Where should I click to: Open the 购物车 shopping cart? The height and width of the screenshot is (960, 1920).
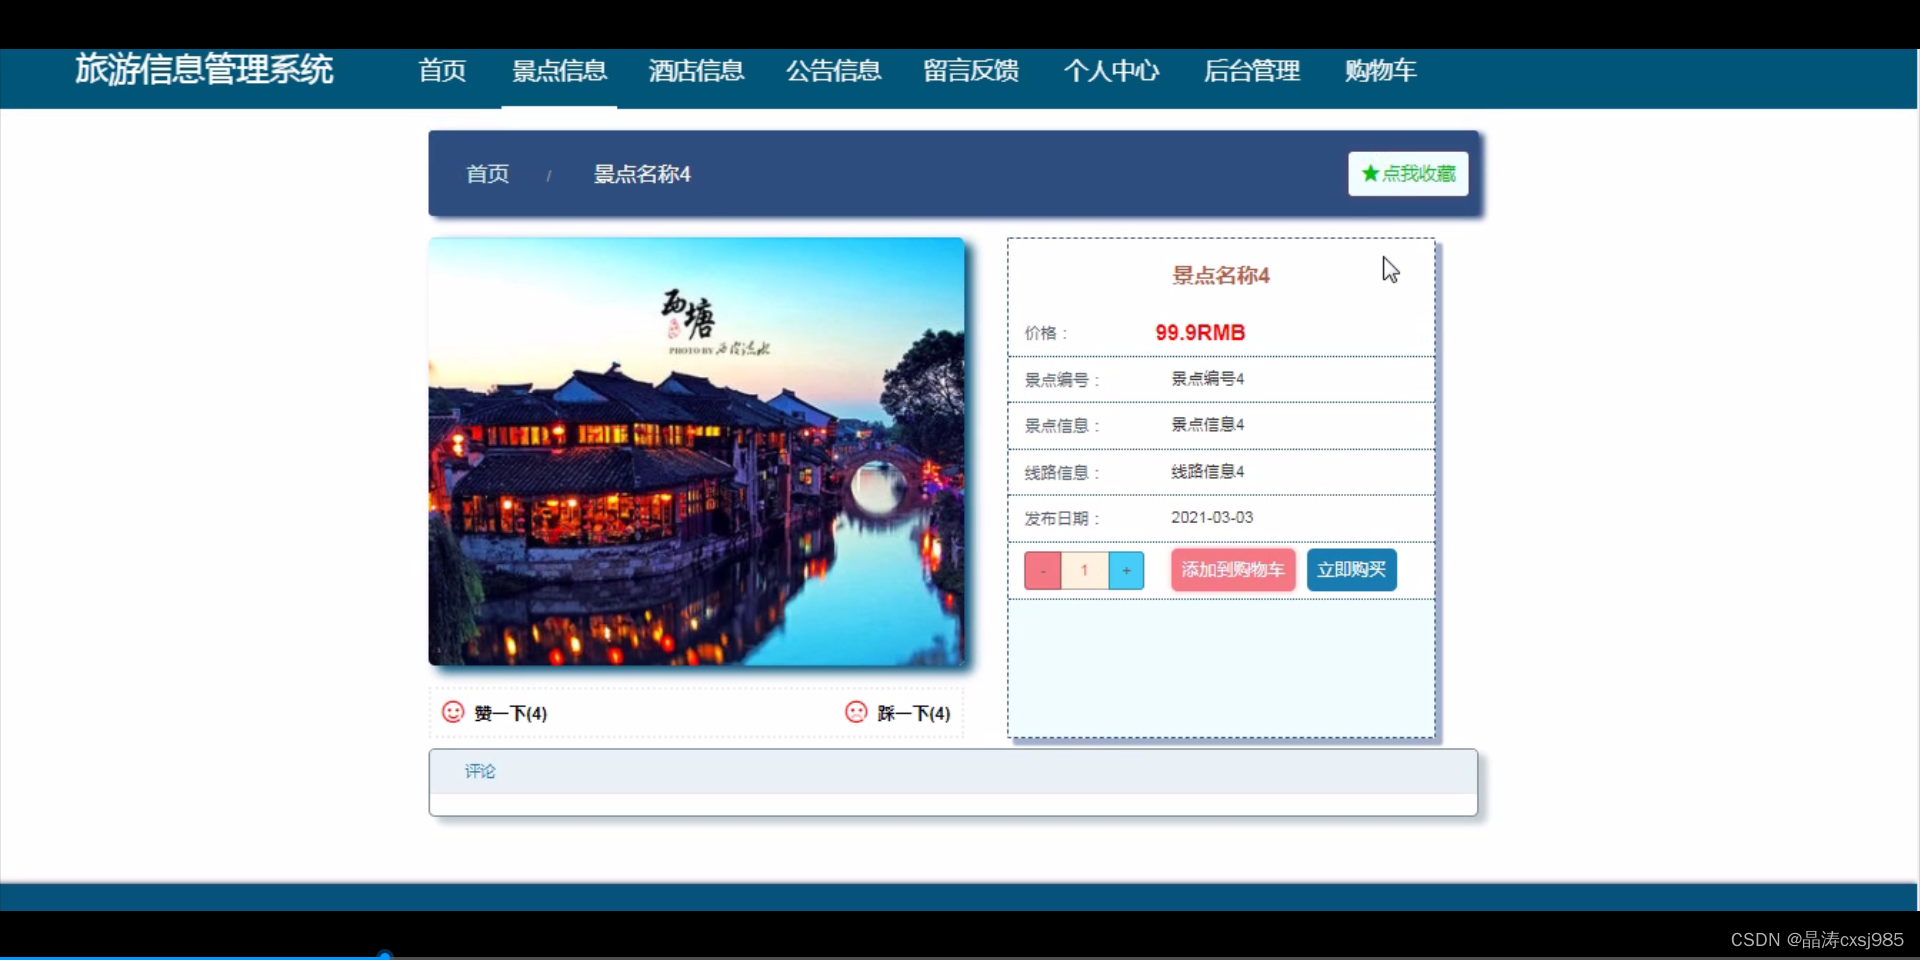pos(1380,71)
